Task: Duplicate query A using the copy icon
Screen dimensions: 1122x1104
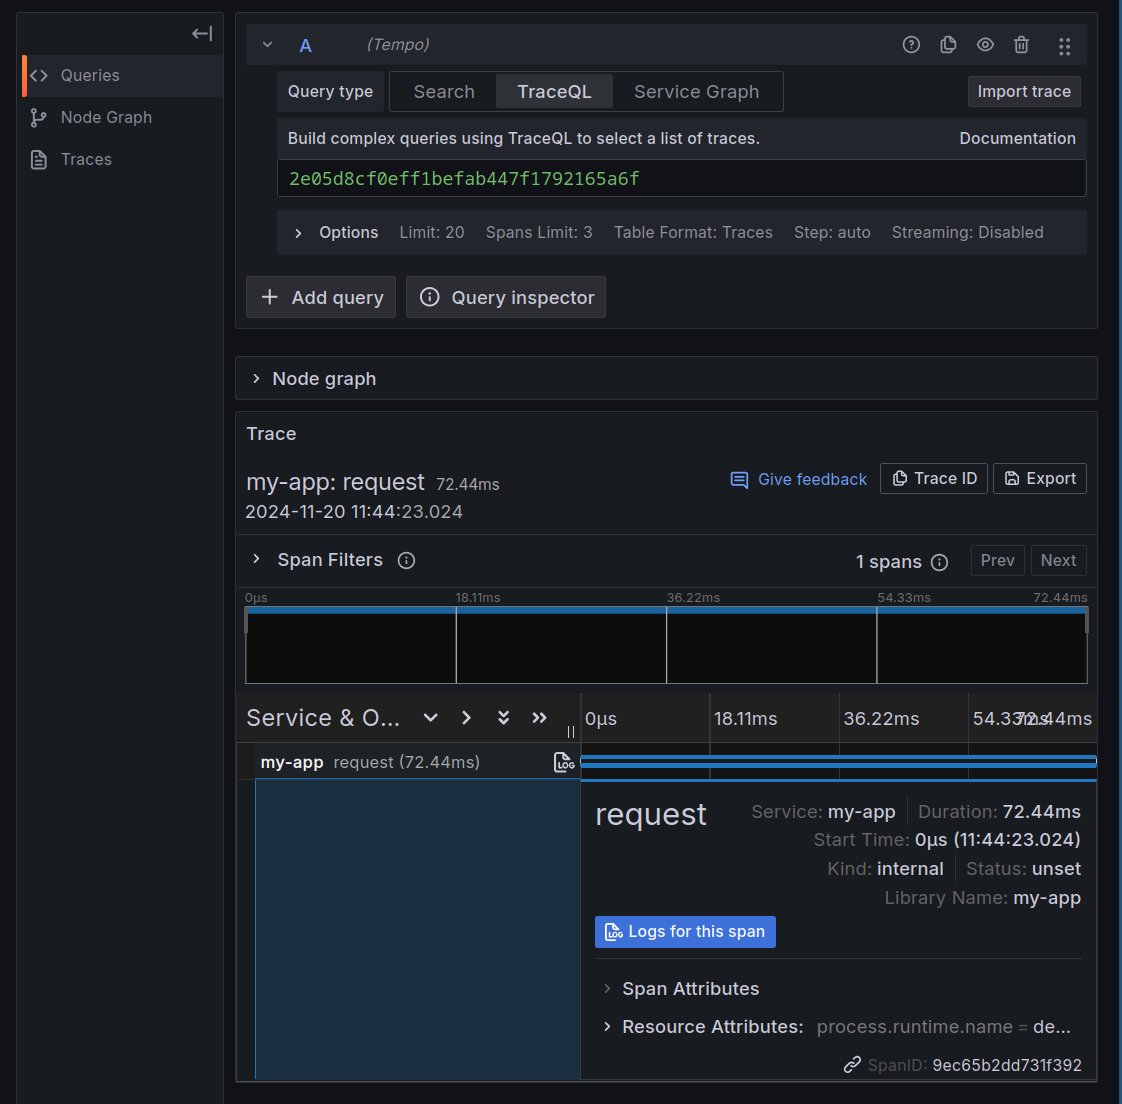Action: [948, 44]
